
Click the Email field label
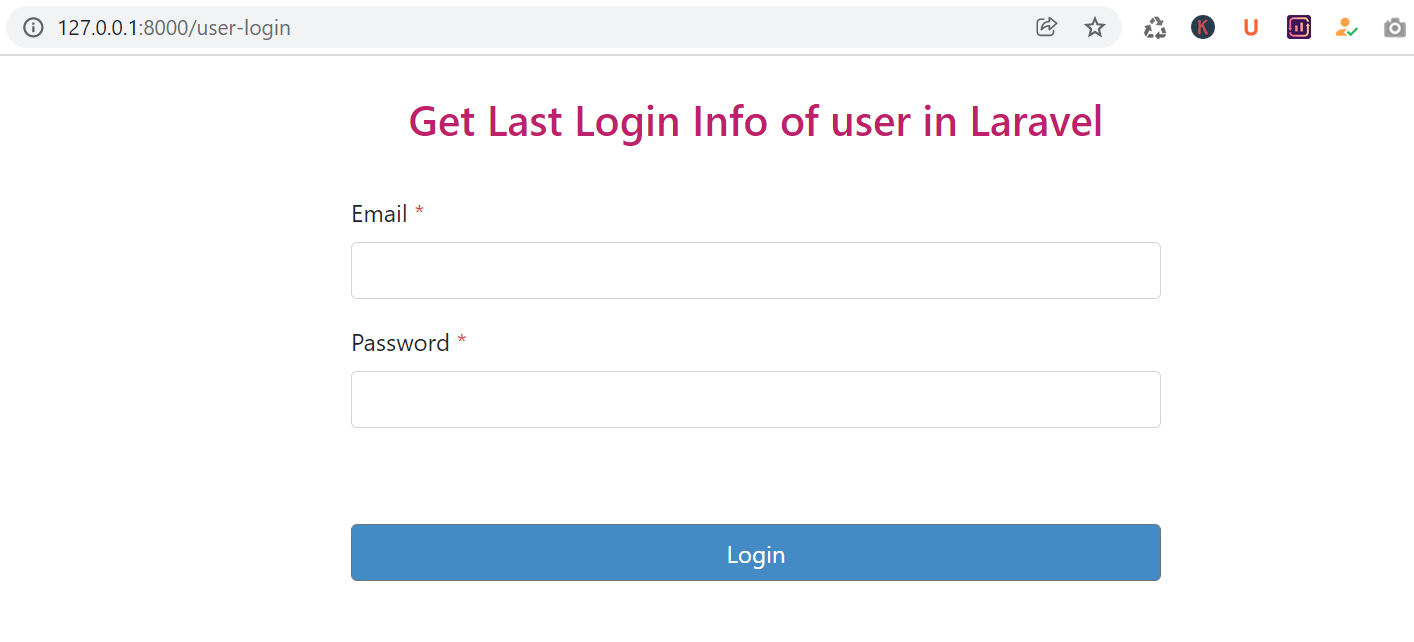pos(379,214)
